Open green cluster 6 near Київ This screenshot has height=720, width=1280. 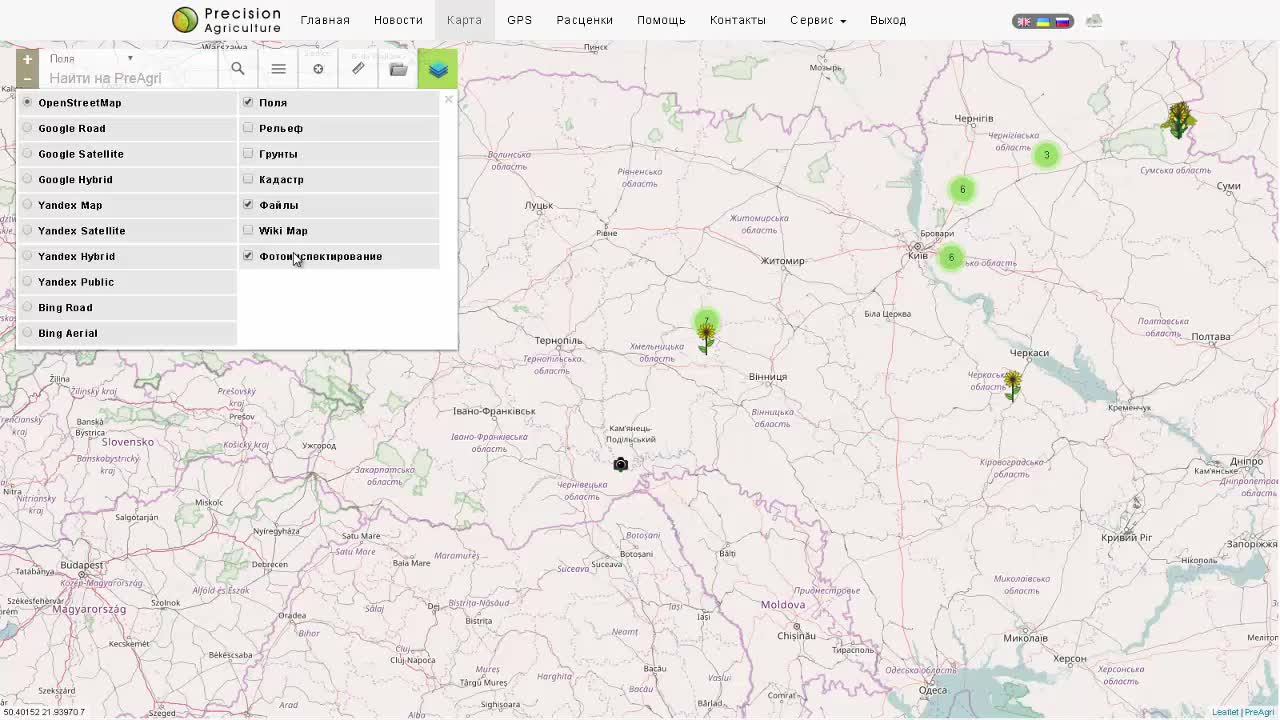951,258
